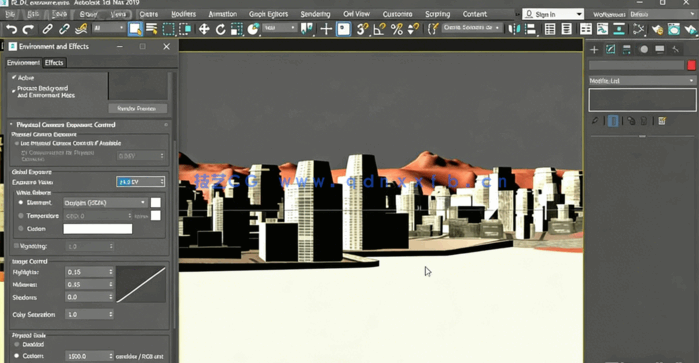Open the Illuminant Daylight dropdown
This screenshot has width=699, height=363.
(105, 202)
